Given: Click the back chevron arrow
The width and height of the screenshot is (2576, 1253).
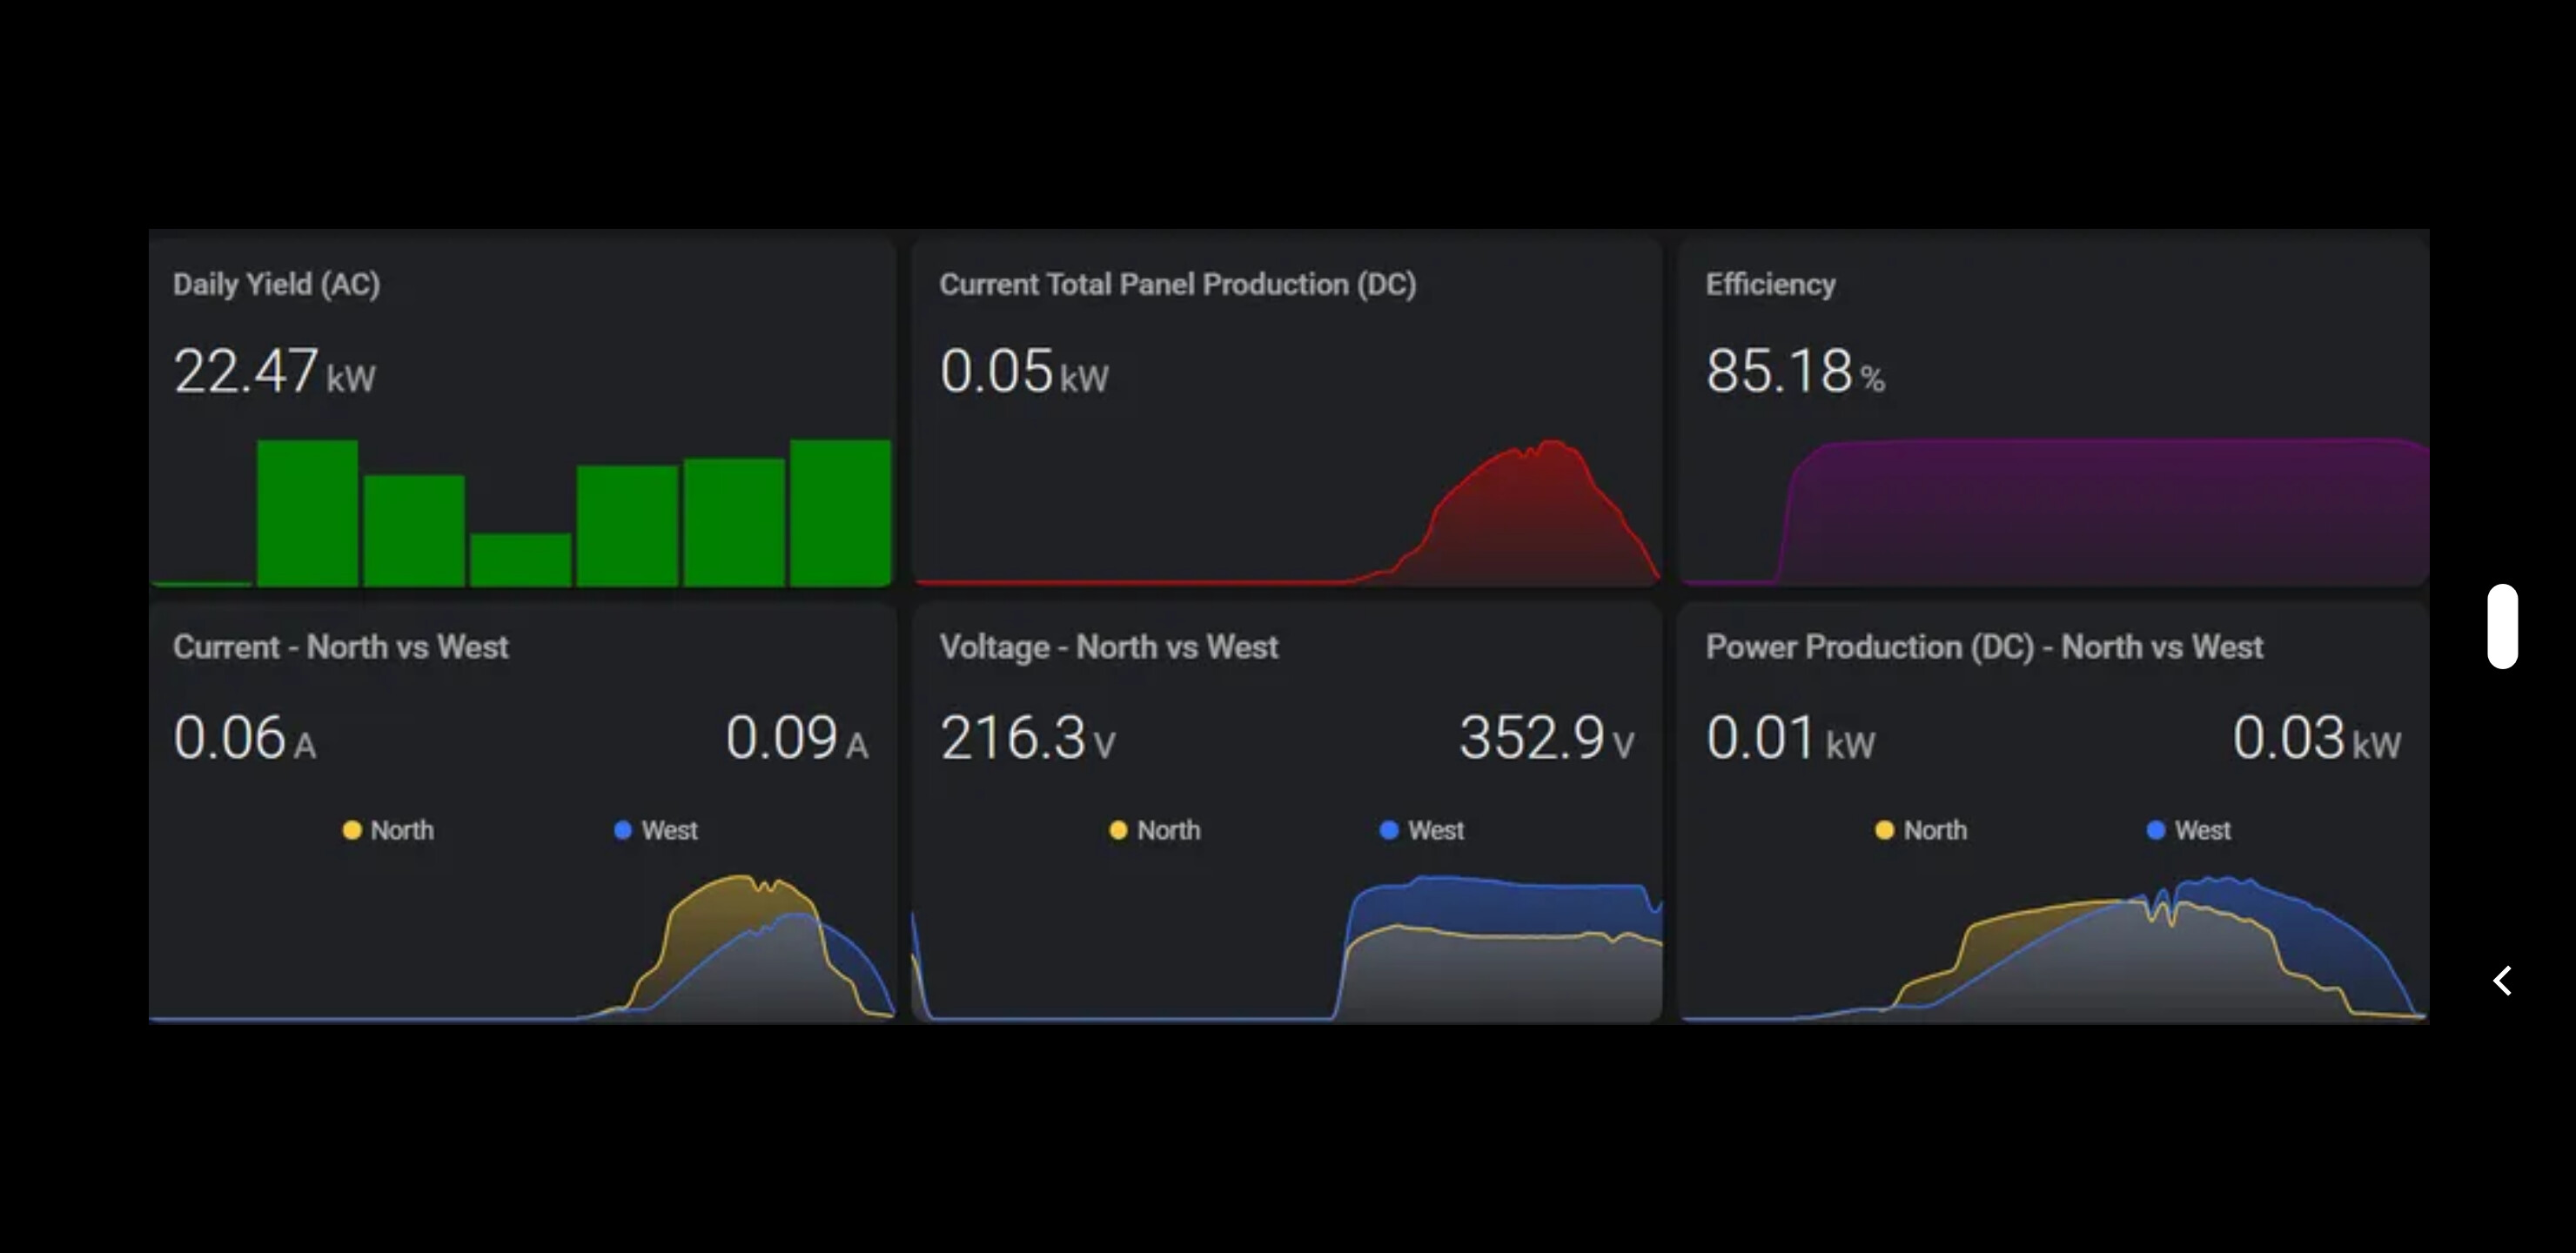Looking at the screenshot, I should tap(2502, 980).
